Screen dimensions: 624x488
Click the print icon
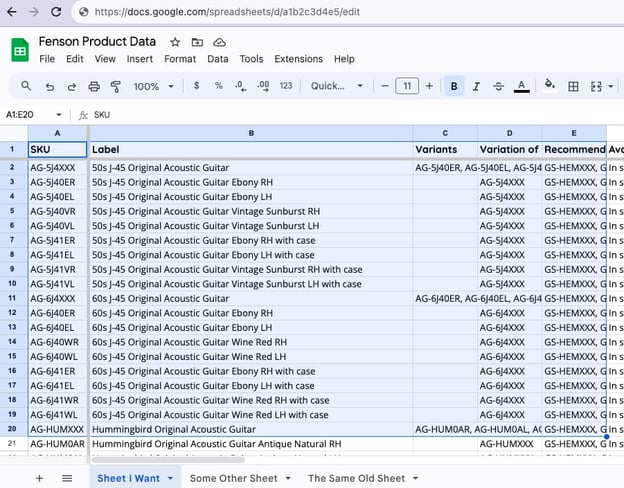tap(94, 86)
